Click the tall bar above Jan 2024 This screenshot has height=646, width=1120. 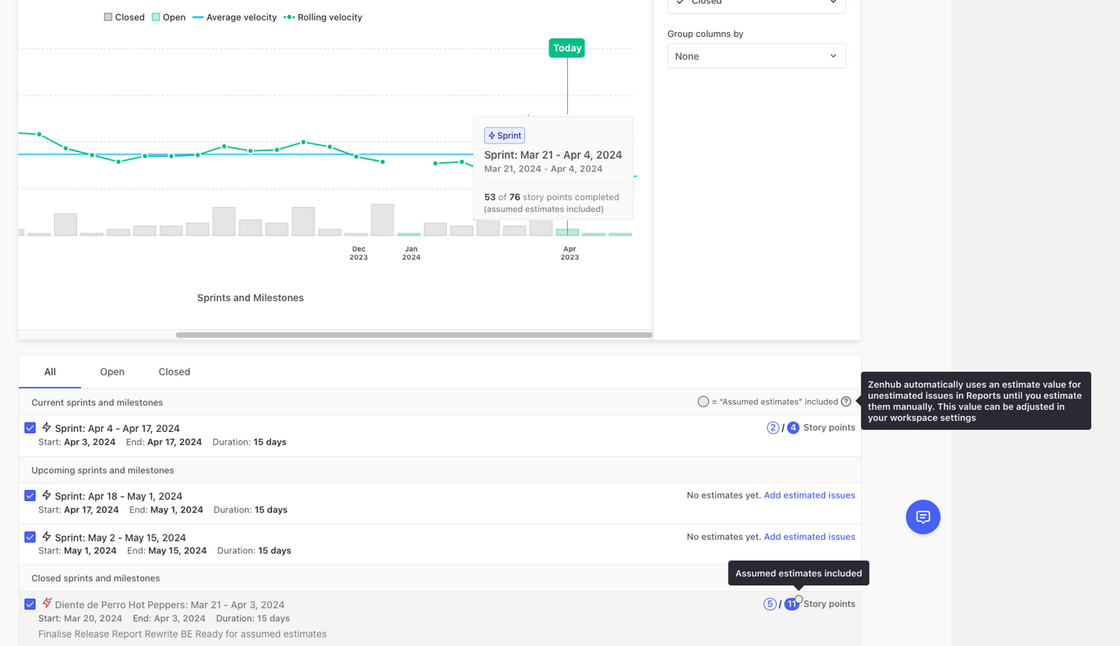(382, 220)
